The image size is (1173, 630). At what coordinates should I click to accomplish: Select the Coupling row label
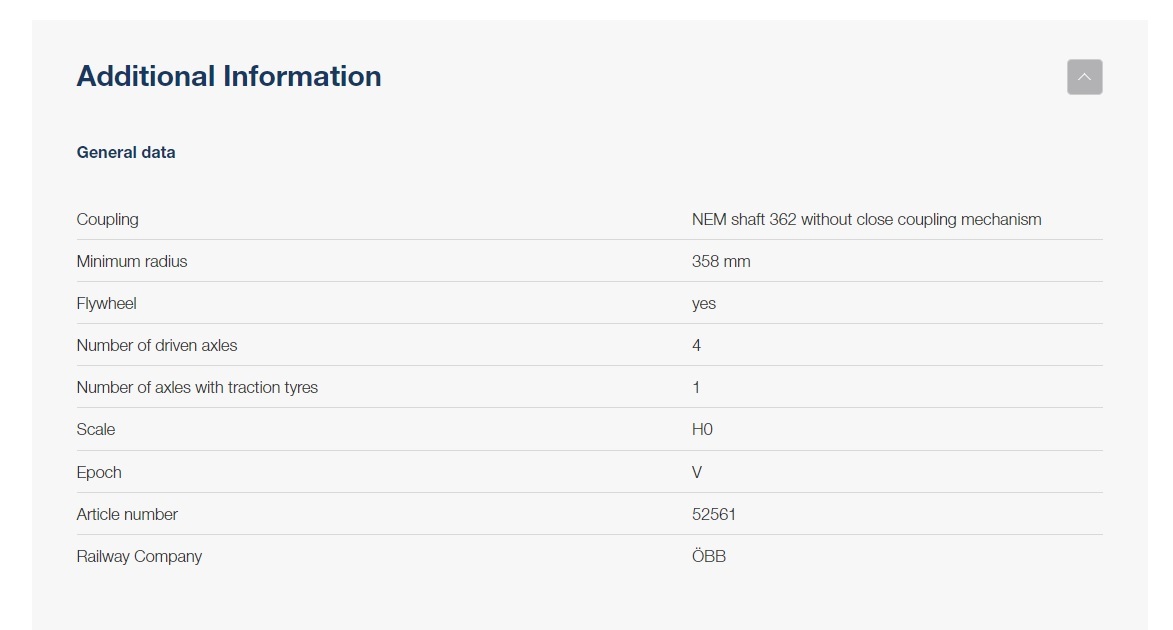108,219
